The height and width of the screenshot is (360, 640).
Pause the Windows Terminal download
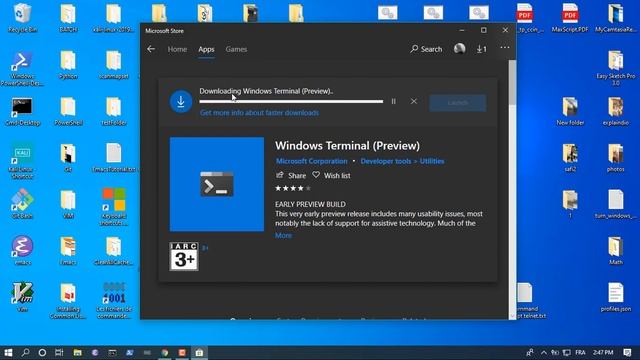click(x=393, y=101)
